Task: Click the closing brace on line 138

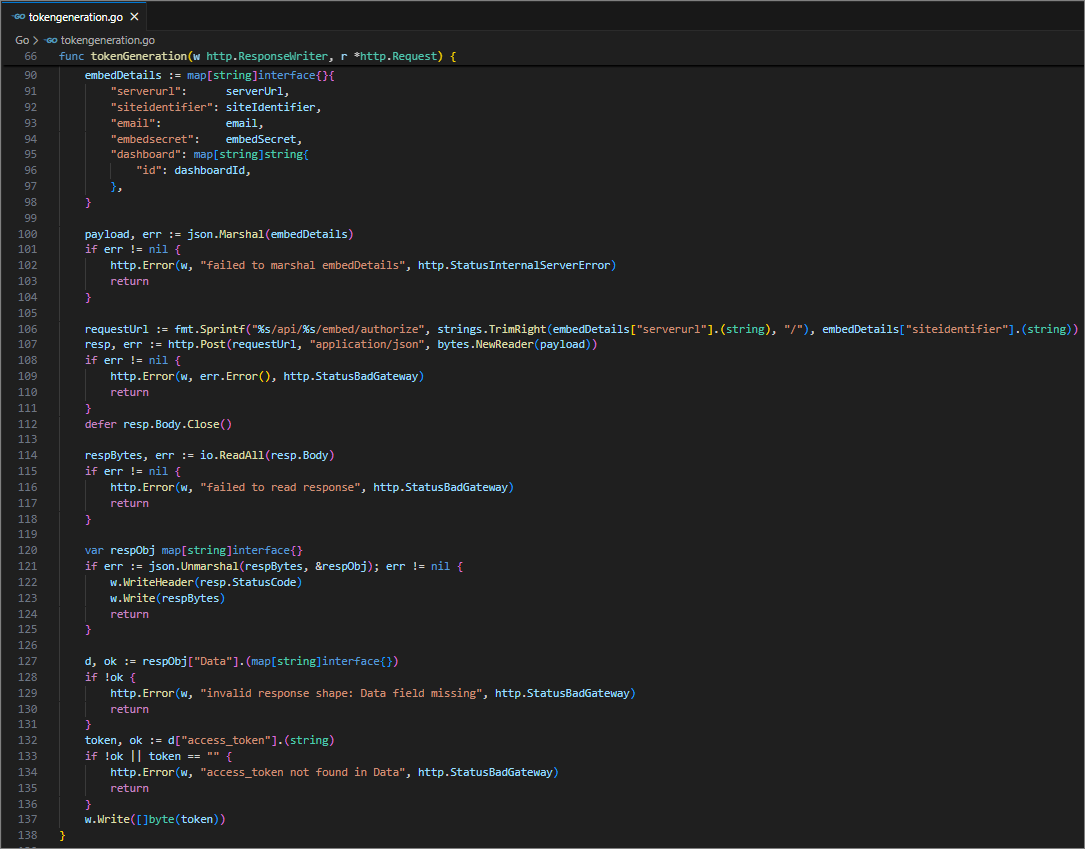Action: pyautogui.click(x=62, y=835)
